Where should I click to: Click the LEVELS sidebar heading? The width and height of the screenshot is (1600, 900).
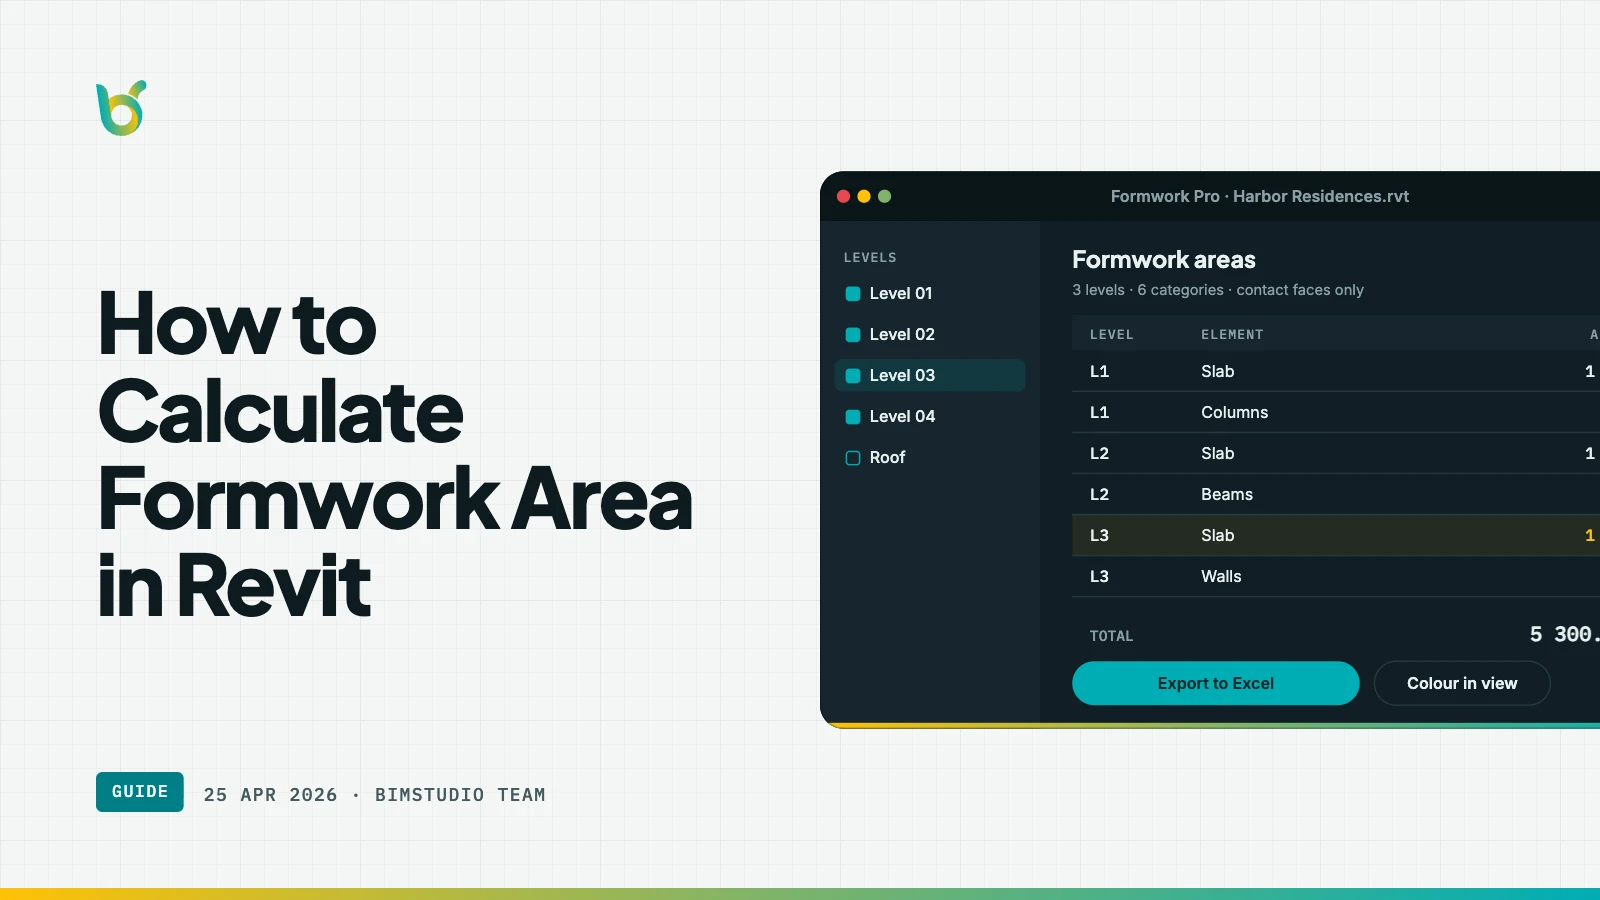pos(870,258)
